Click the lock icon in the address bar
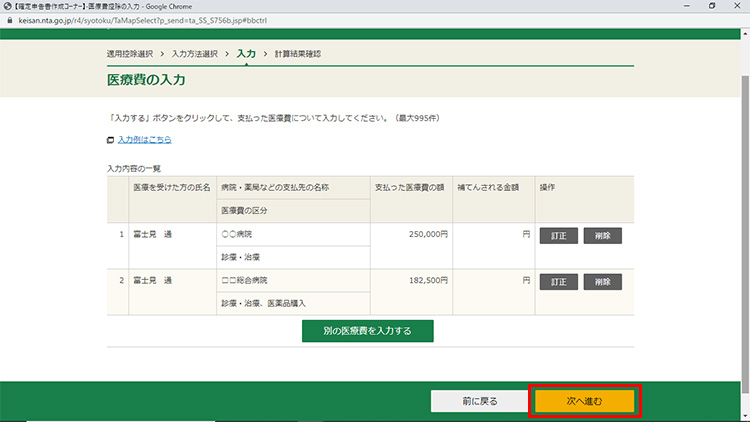This screenshot has width=750, height=422. pos(9,19)
